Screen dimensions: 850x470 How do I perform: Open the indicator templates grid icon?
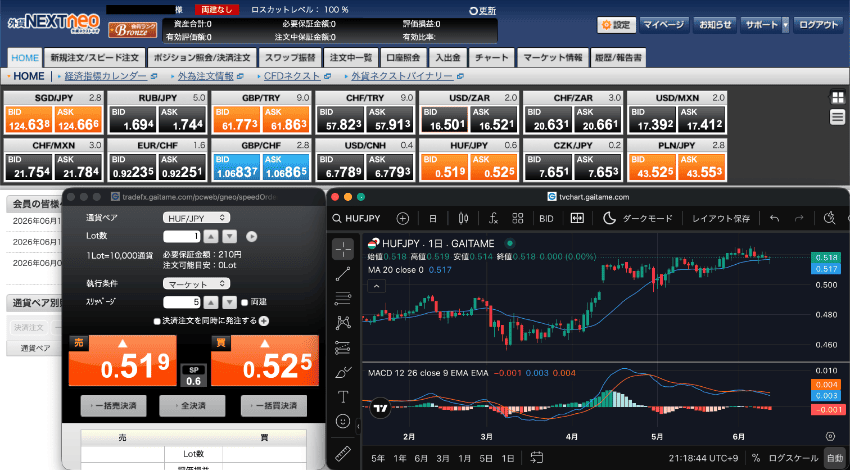pos(518,218)
